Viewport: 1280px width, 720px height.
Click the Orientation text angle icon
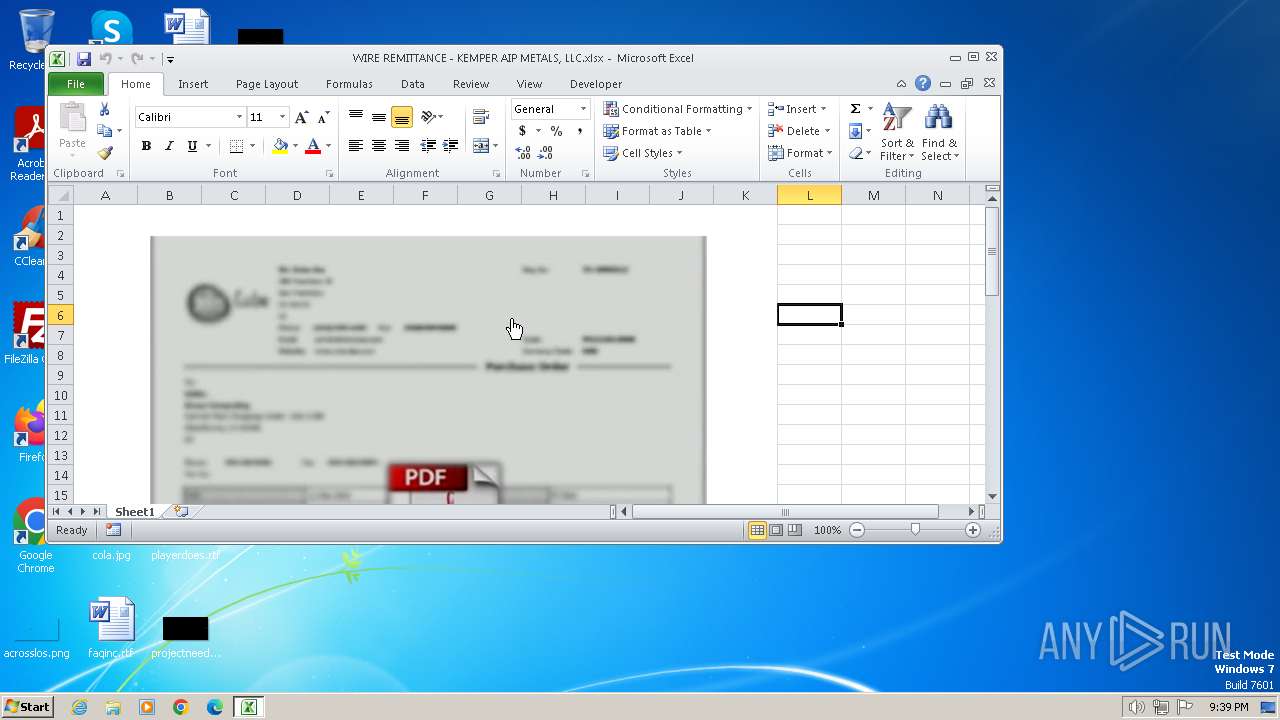429,117
